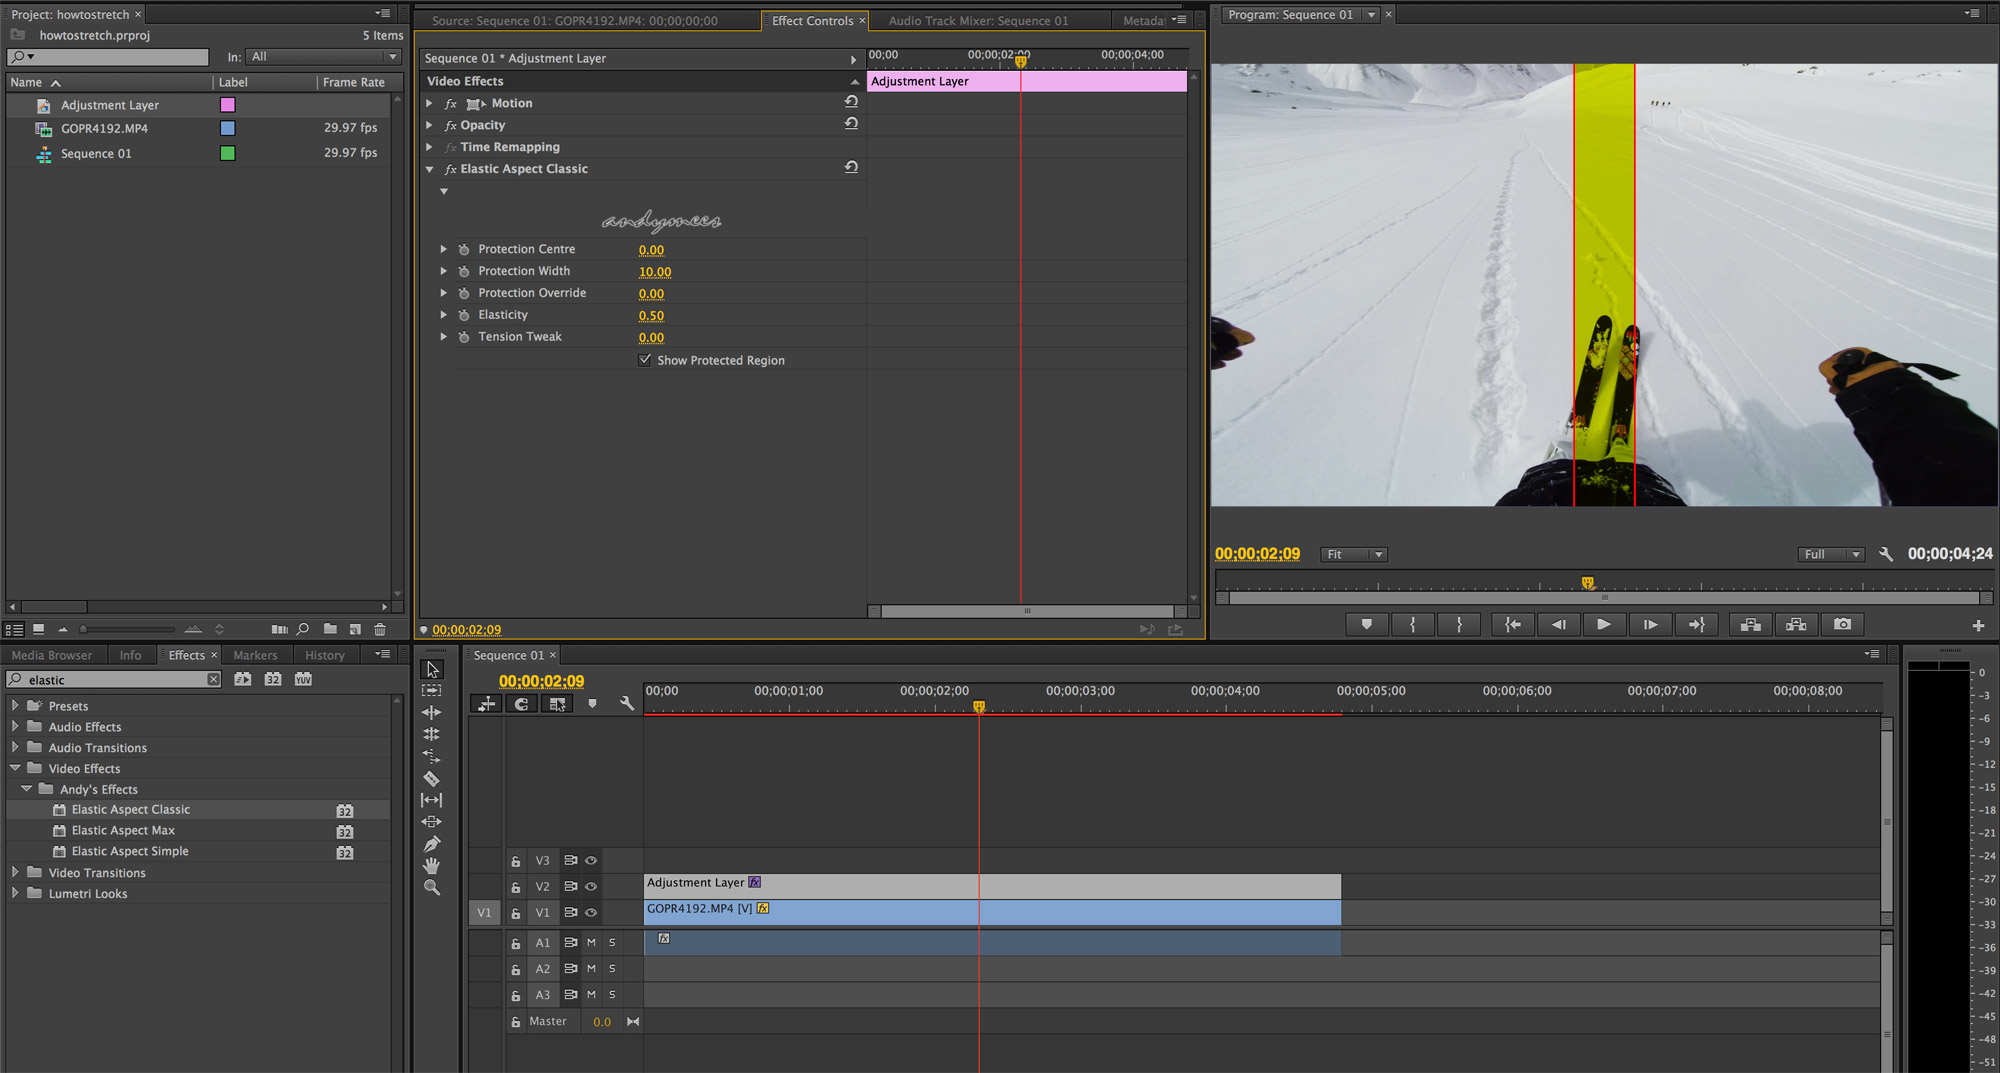
Task: Click the Adjustment Layer pink label swatch
Action: tap(228, 105)
